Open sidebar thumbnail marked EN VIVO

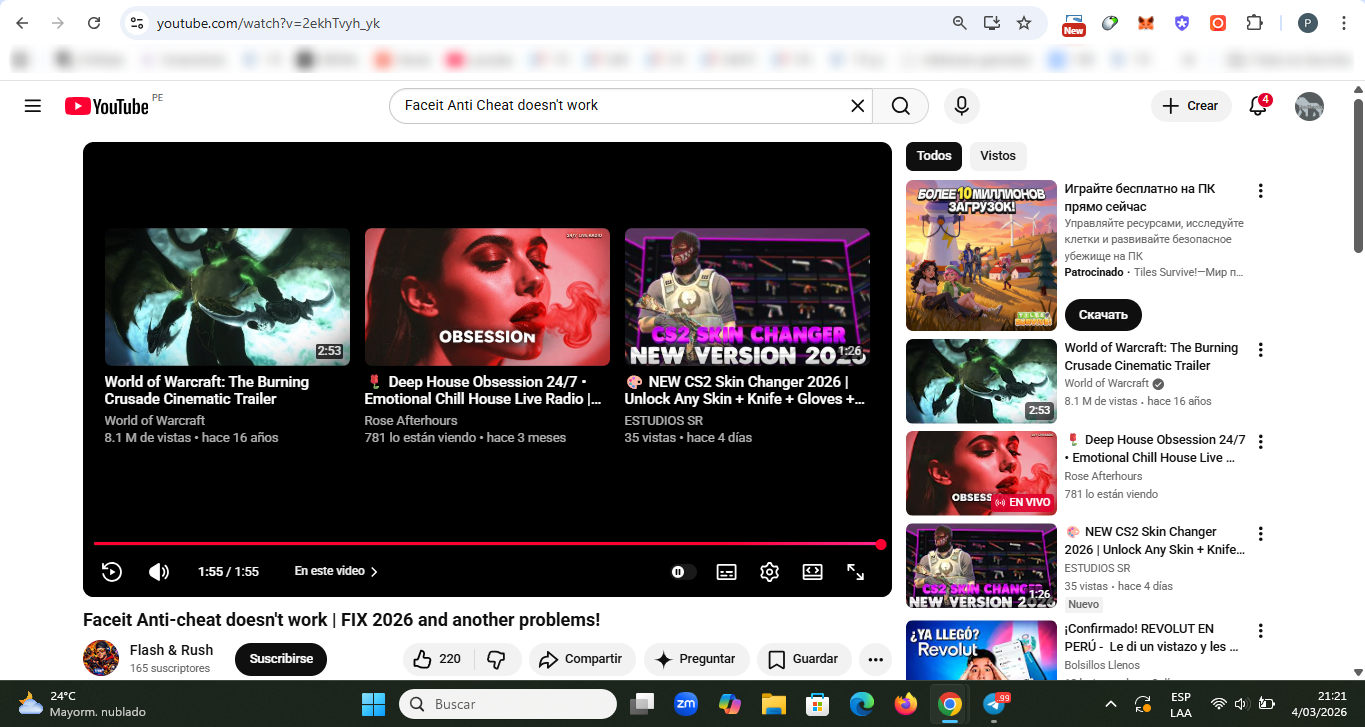(981, 473)
